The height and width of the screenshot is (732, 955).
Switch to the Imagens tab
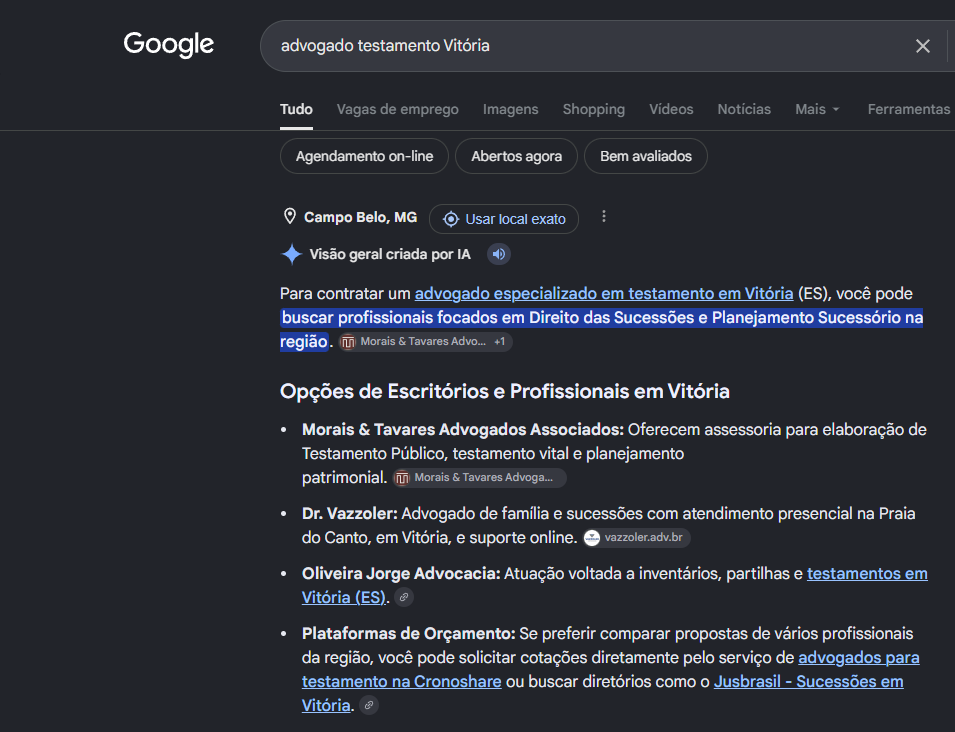tap(510, 109)
